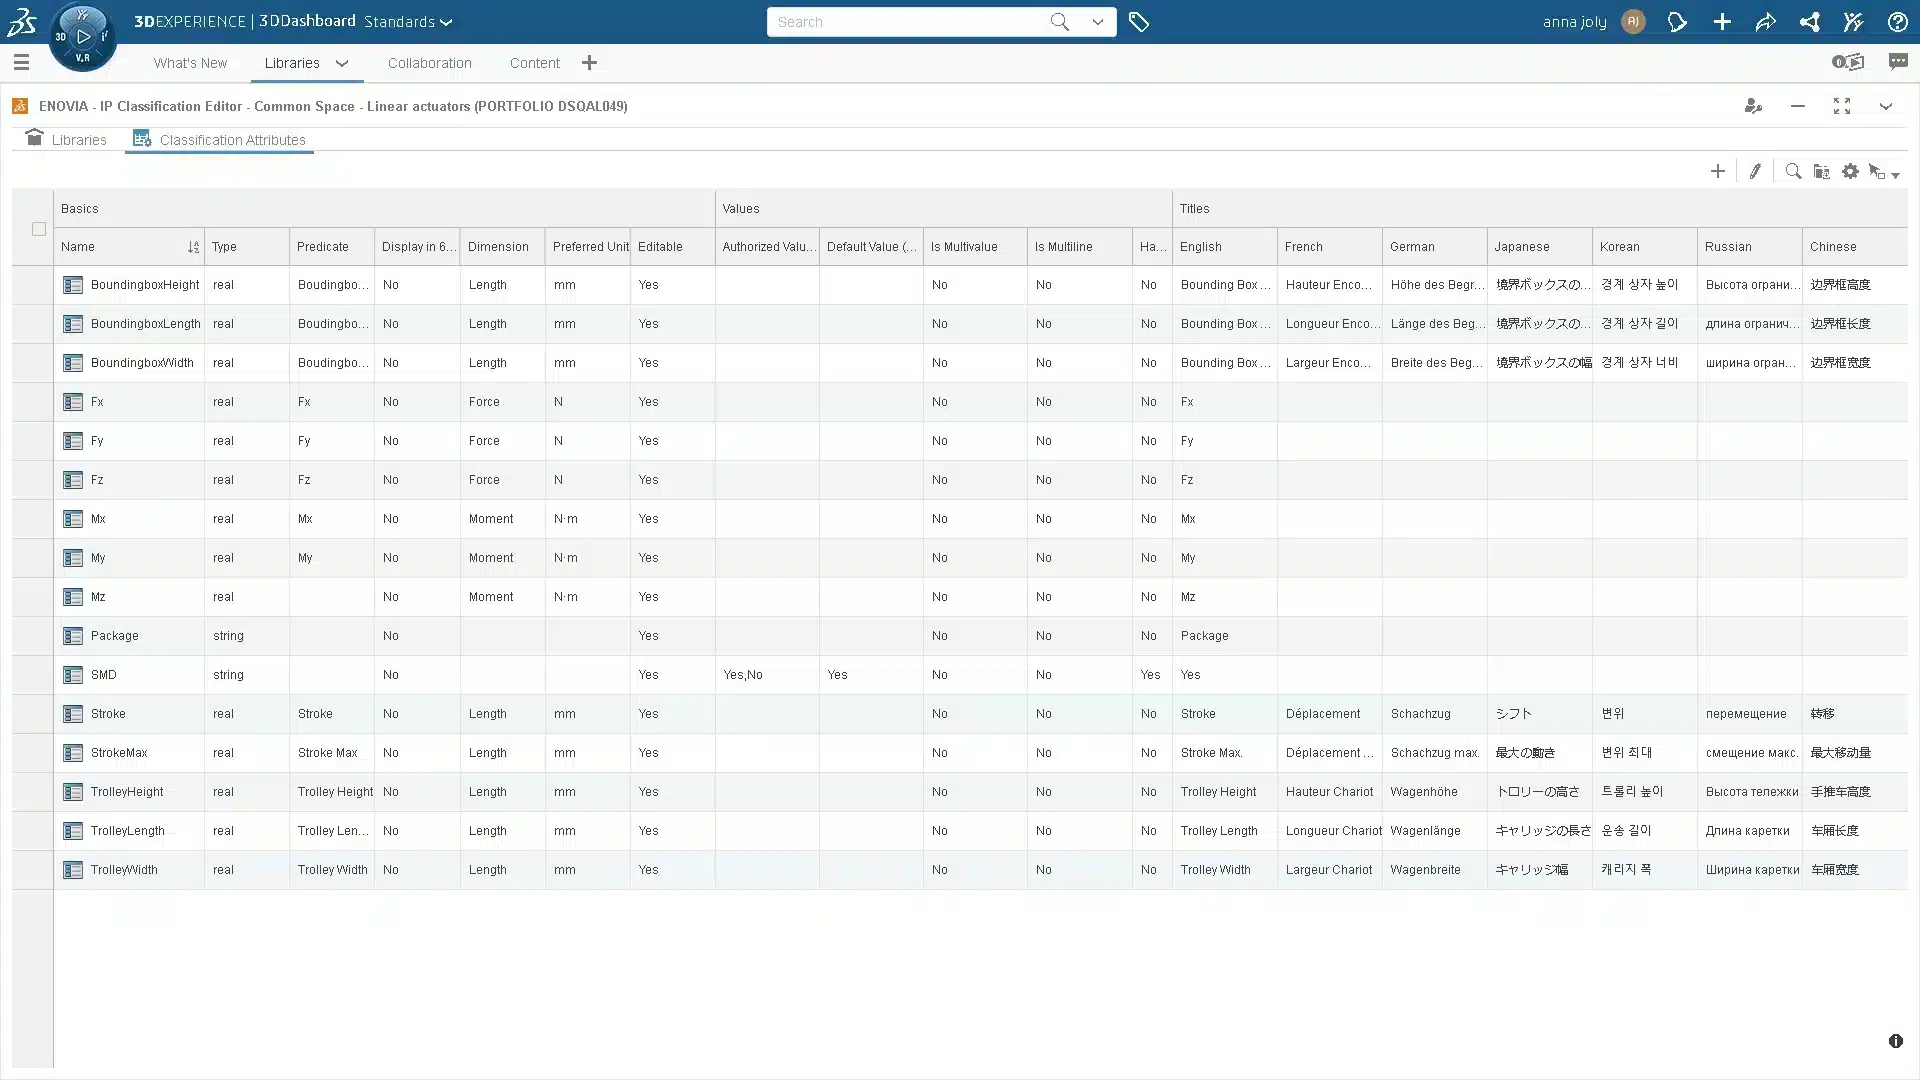The image size is (1920, 1080).
Task: Select the BoundingboxHeight attribute row icon
Action: [73, 284]
